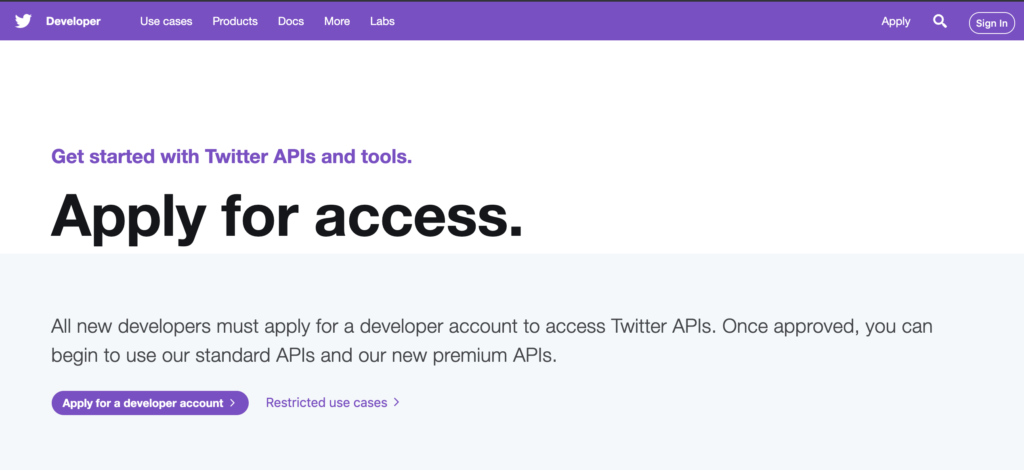This screenshot has width=1024, height=470.
Task: Click Apply in the top navigation bar
Action: click(895, 22)
